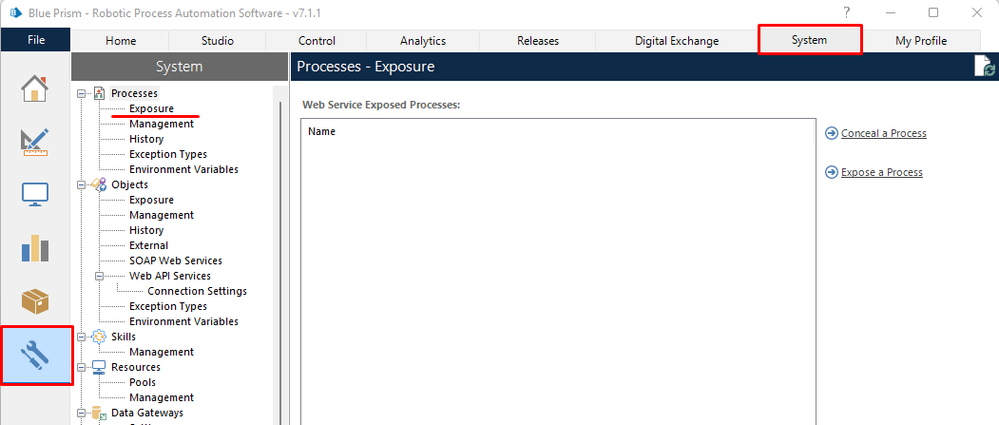
Task: Select Environment Variables under Objects
Action: [183, 321]
